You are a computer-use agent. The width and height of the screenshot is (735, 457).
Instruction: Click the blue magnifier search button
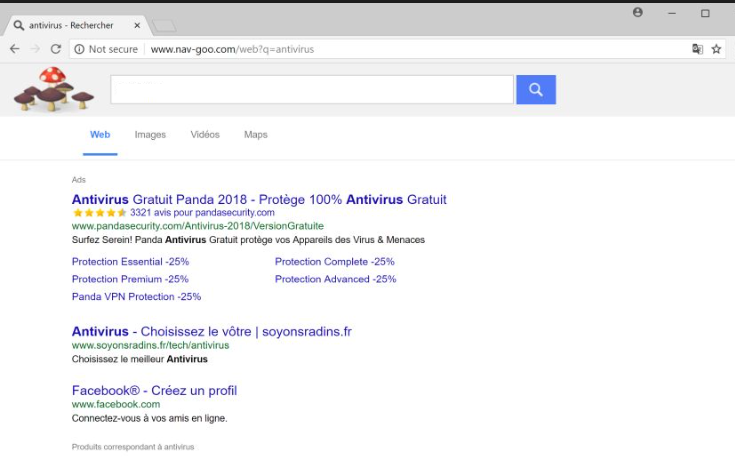pos(535,90)
